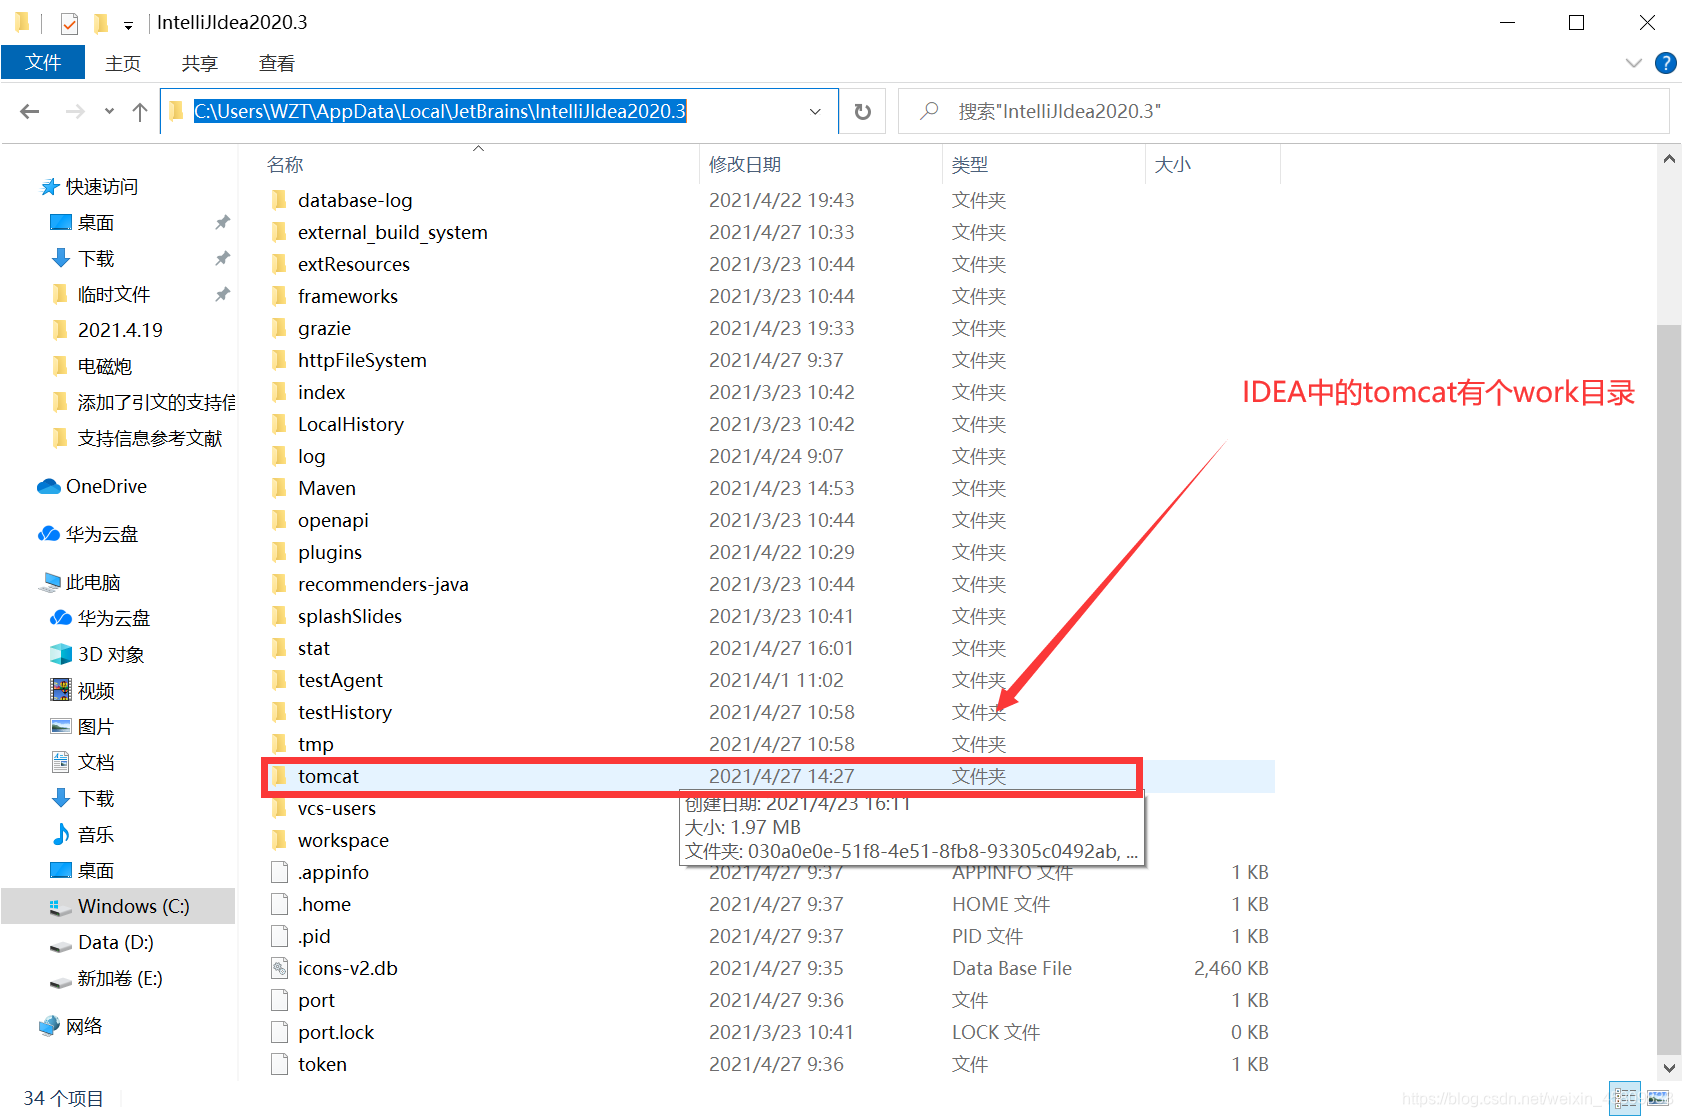
Task: Switch to the 查看 ribbon tab
Action: click(277, 63)
